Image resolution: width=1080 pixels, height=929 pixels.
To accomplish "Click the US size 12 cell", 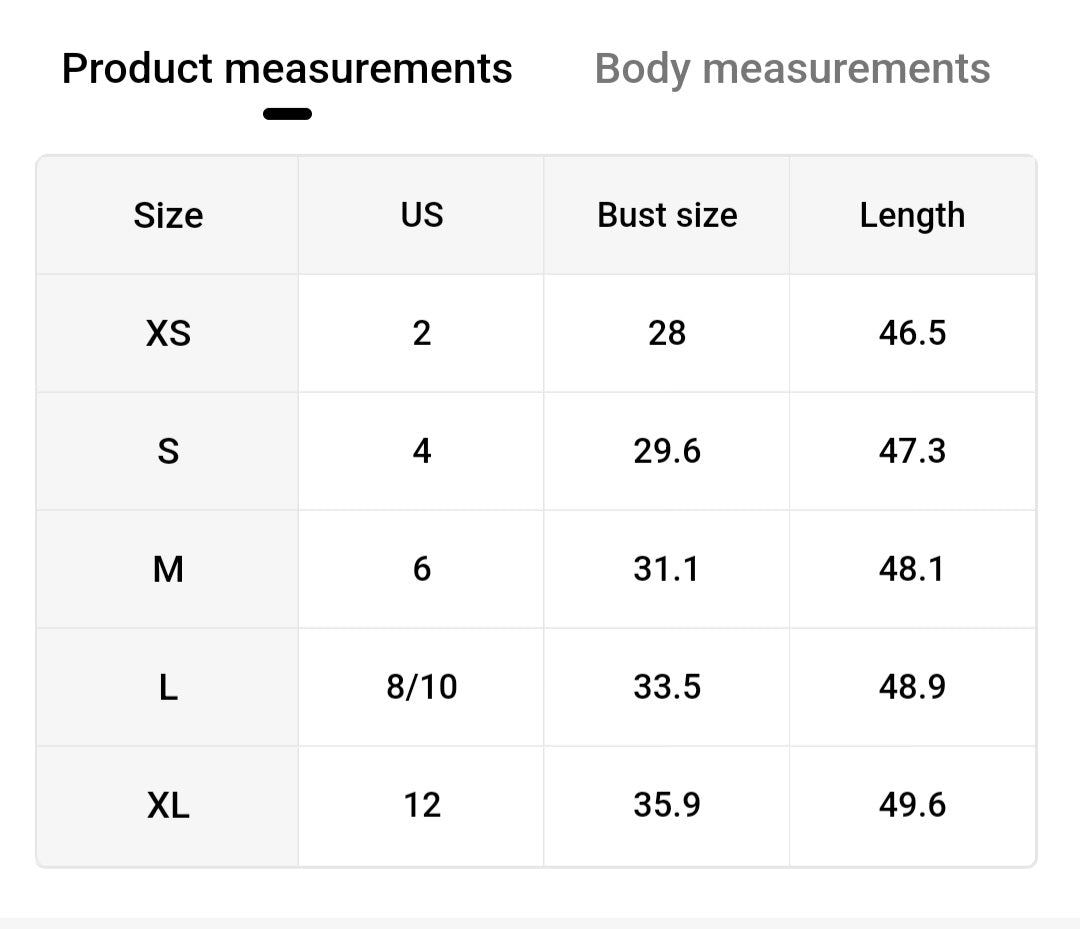I will click(421, 805).
